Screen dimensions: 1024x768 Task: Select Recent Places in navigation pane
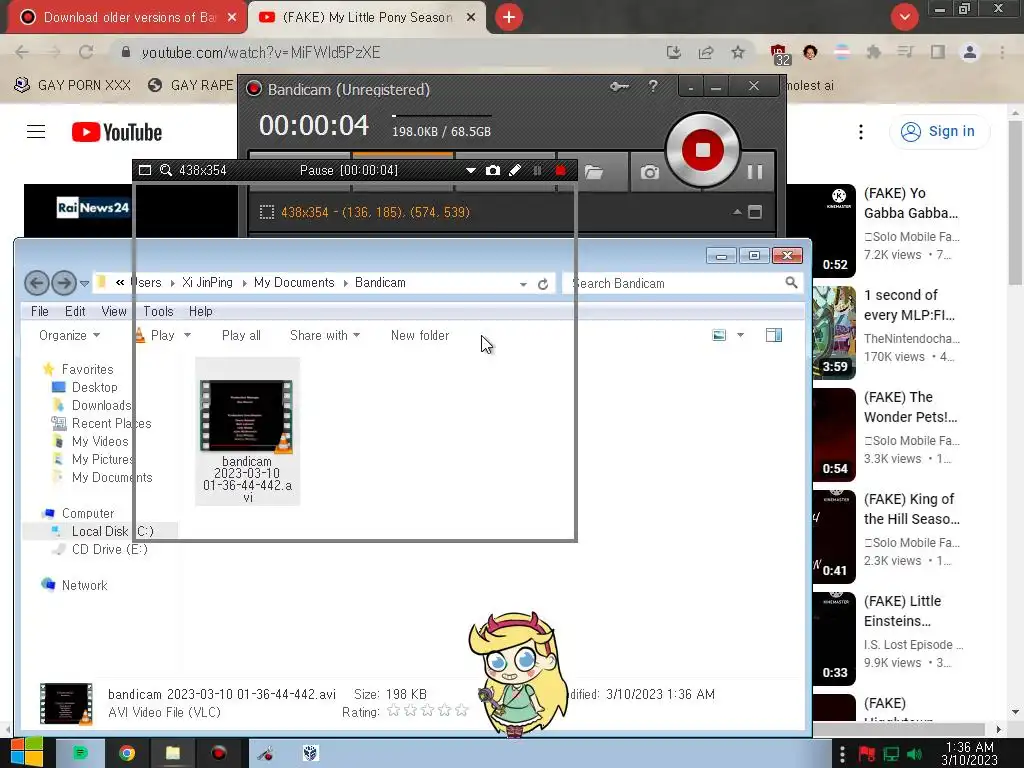[x=111, y=423]
